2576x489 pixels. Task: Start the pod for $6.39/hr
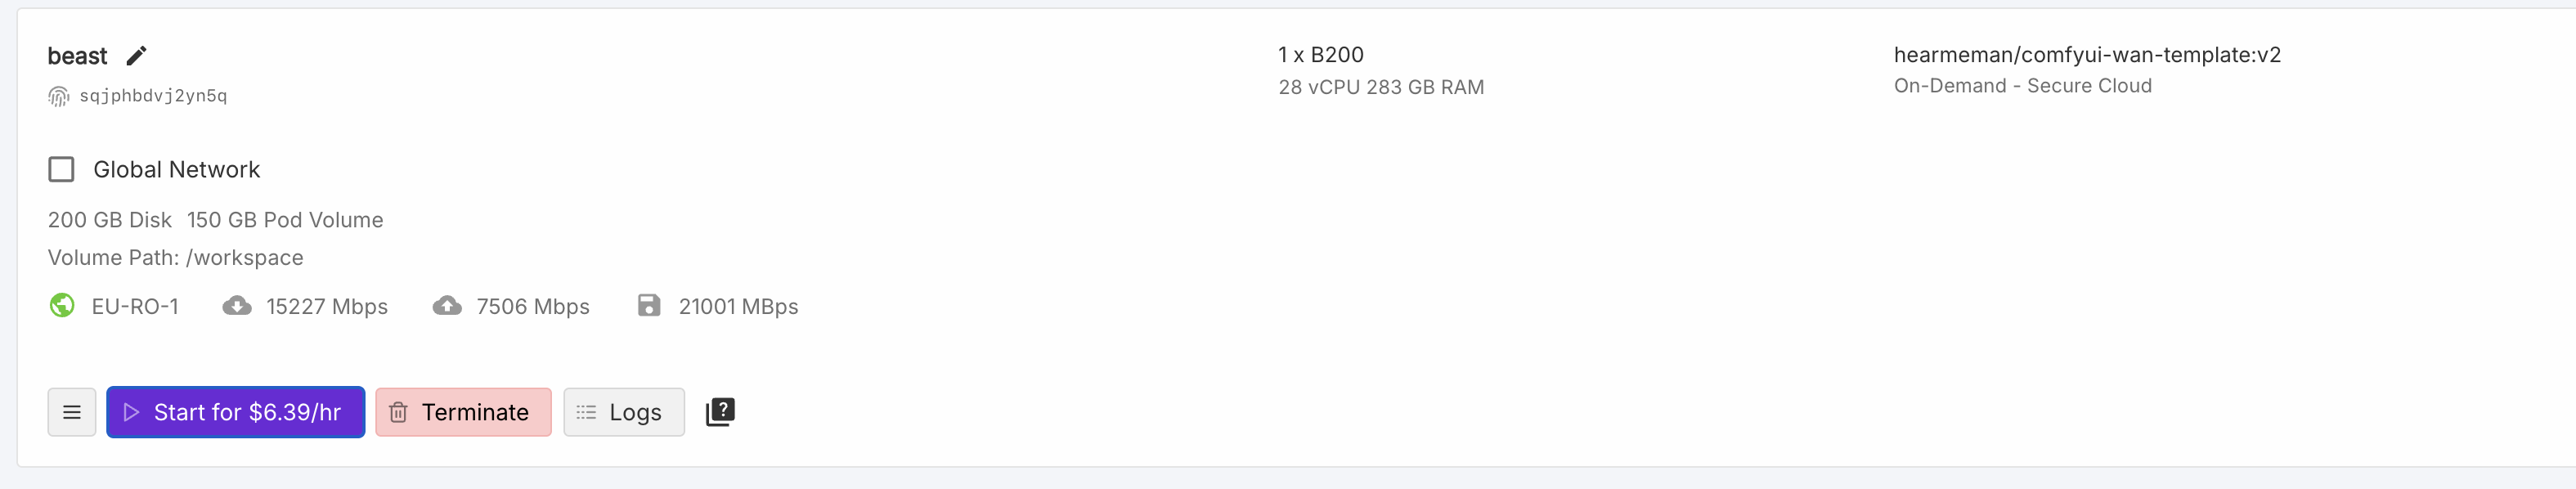(x=236, y=412)
